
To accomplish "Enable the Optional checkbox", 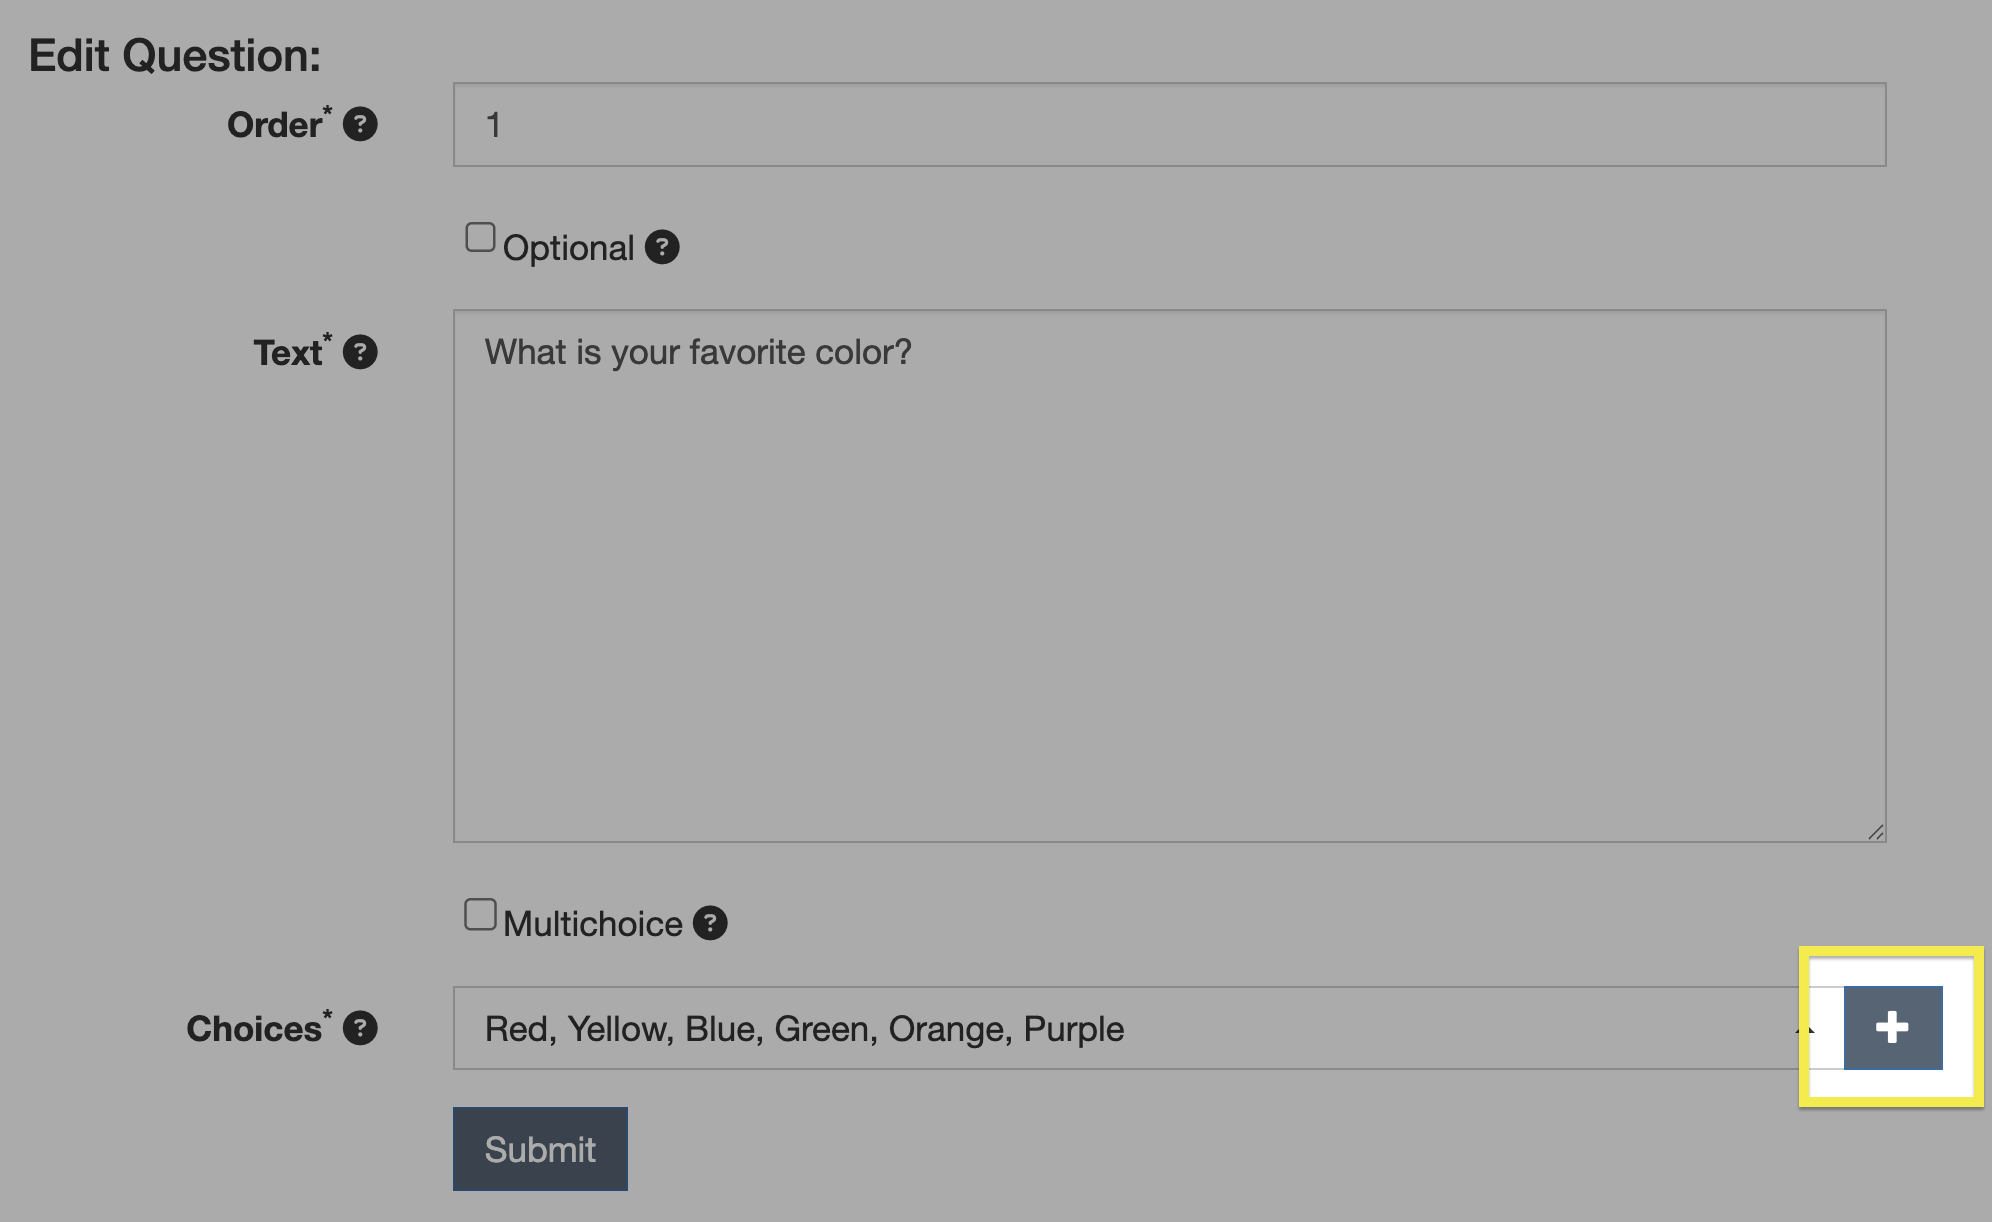I will point(480,238).
